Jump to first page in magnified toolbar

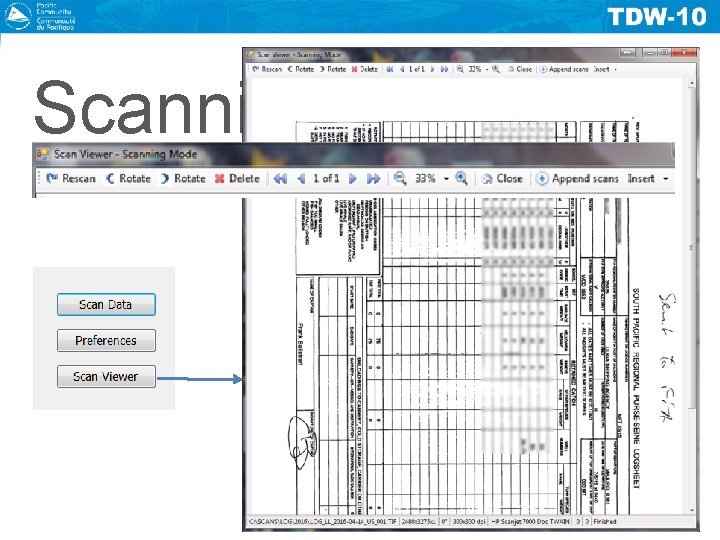coord(280,179)
